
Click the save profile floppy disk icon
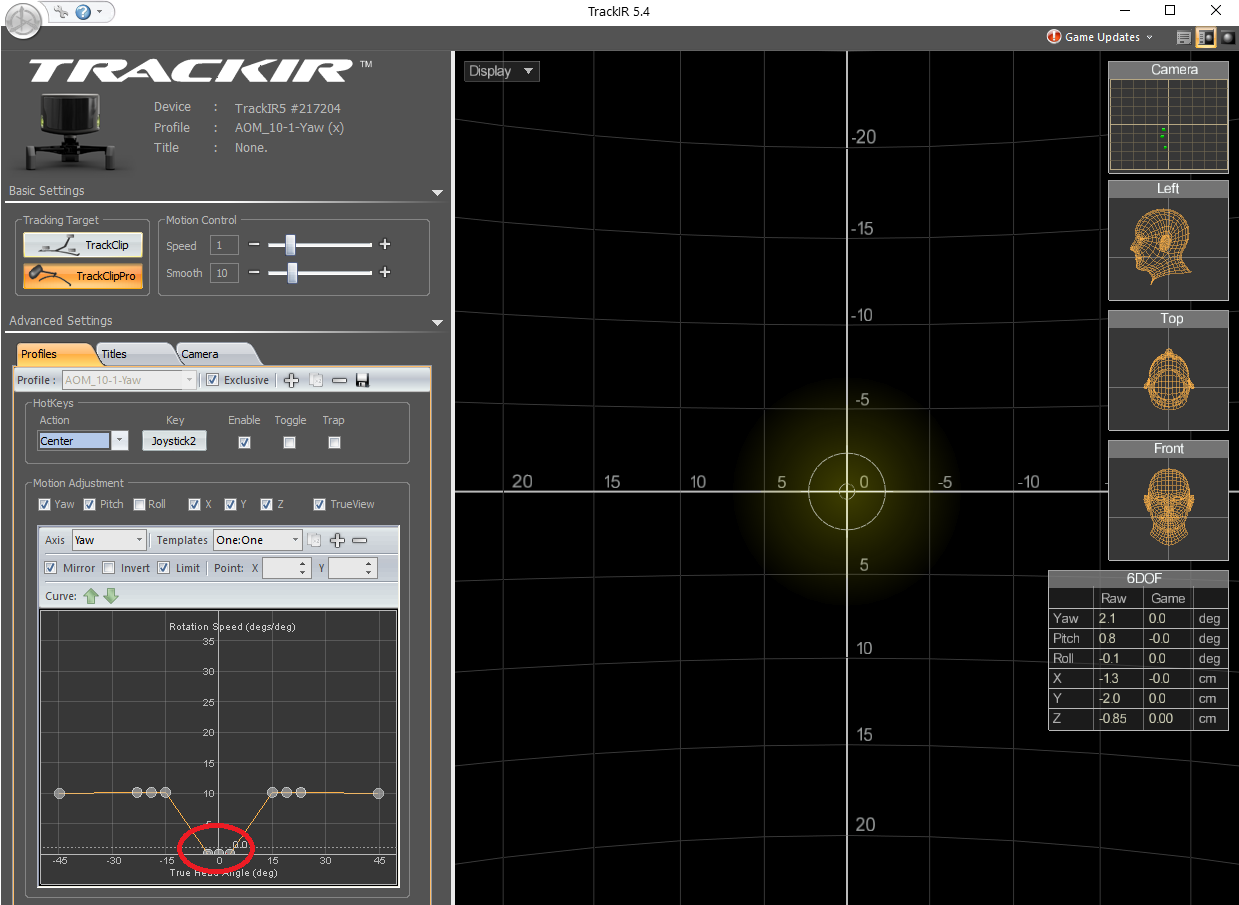pos(362,380)
